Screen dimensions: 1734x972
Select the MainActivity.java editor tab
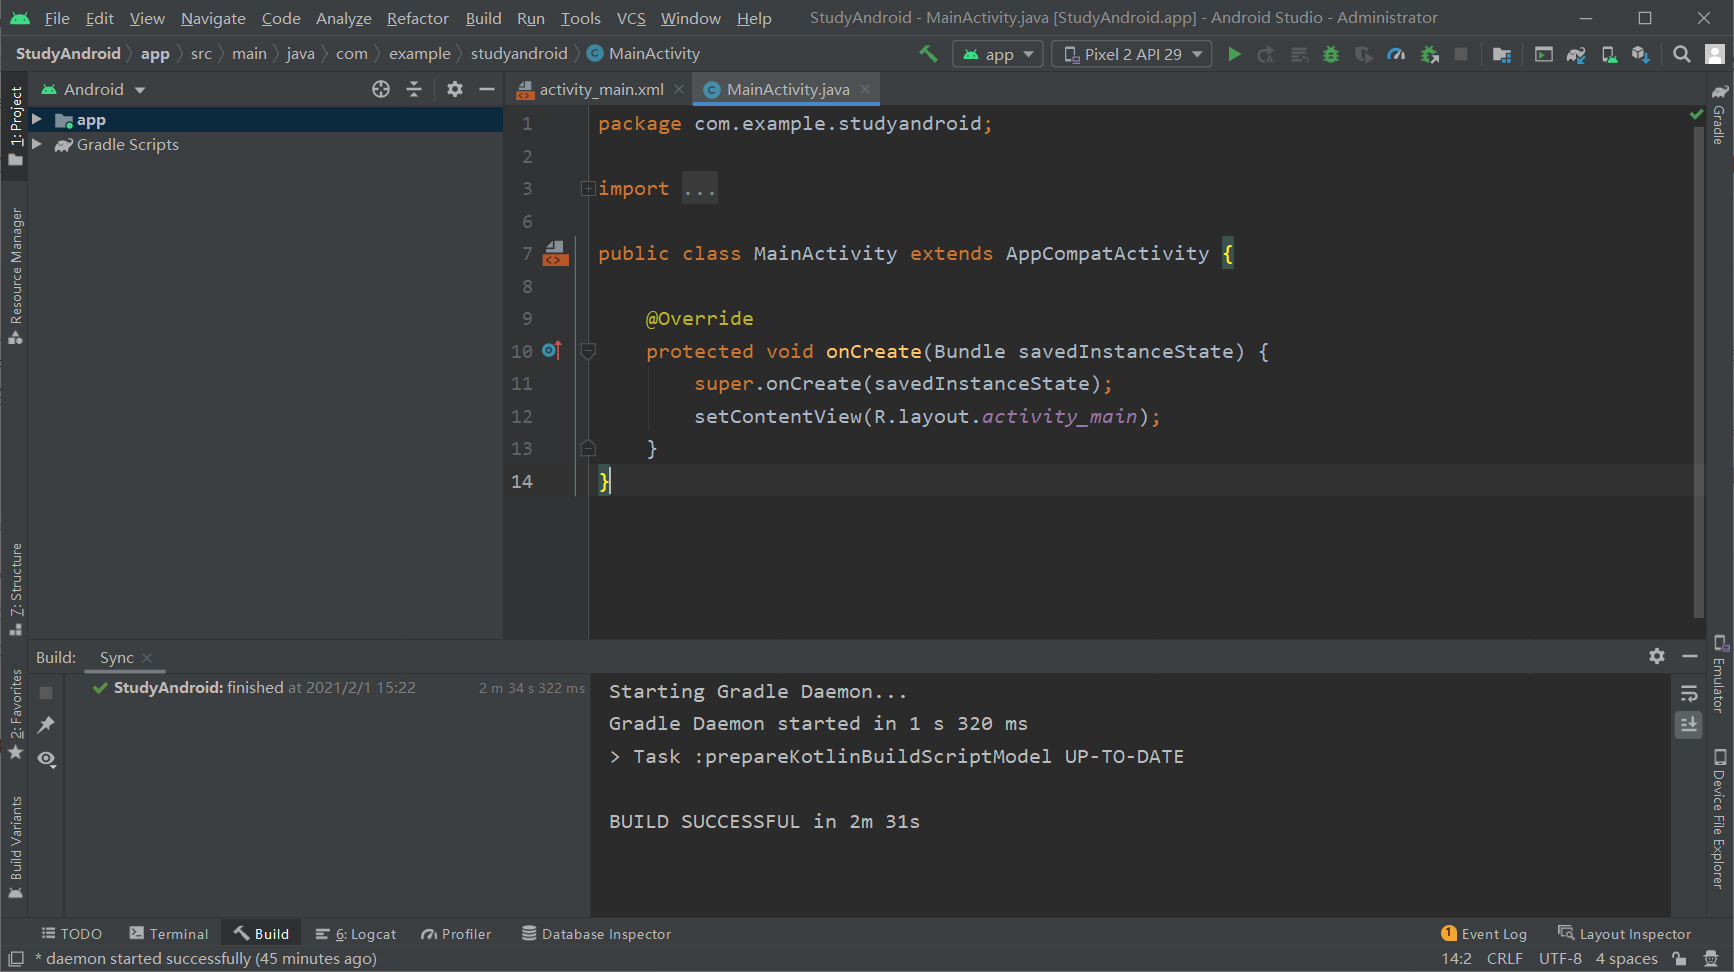pyautogui.click(x=788, y=89)
